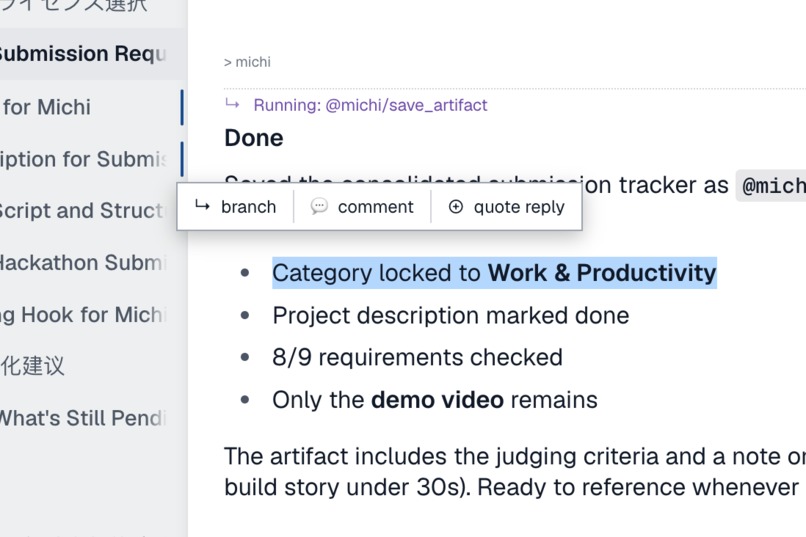Viewport: 806px width, 537px height.
Task: Click the arrow icon before Running label
Action: pos(232,104)
